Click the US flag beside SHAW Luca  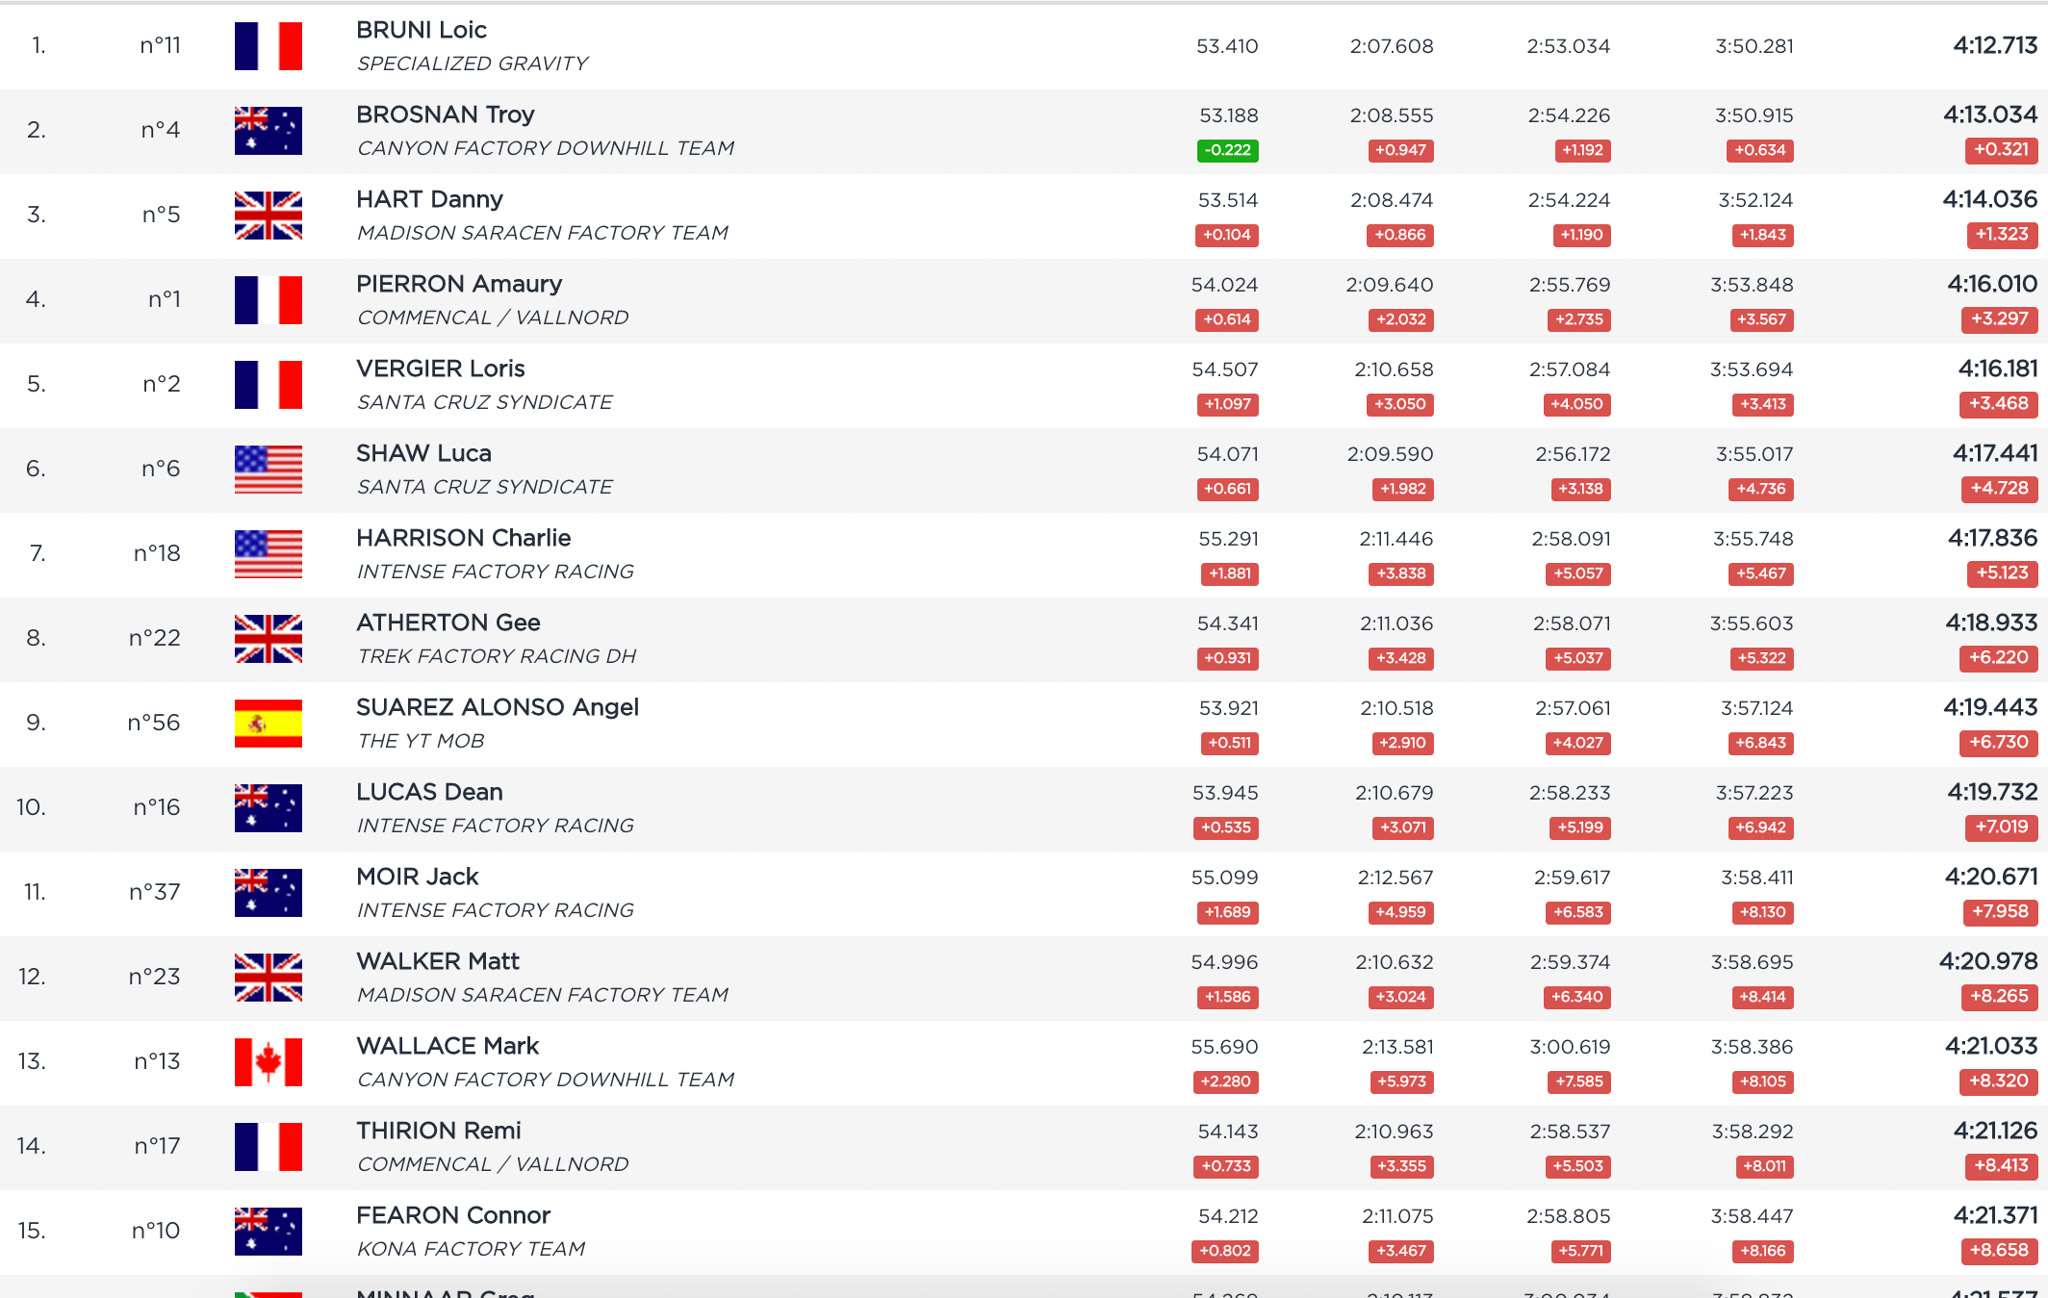[268, 469]
